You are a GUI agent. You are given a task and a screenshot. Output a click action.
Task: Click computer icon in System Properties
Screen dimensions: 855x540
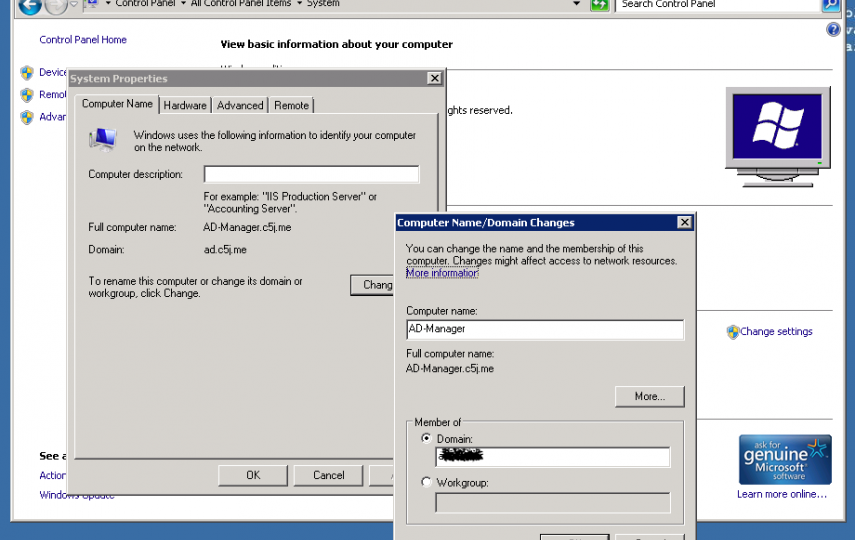[x=103, y=140]
